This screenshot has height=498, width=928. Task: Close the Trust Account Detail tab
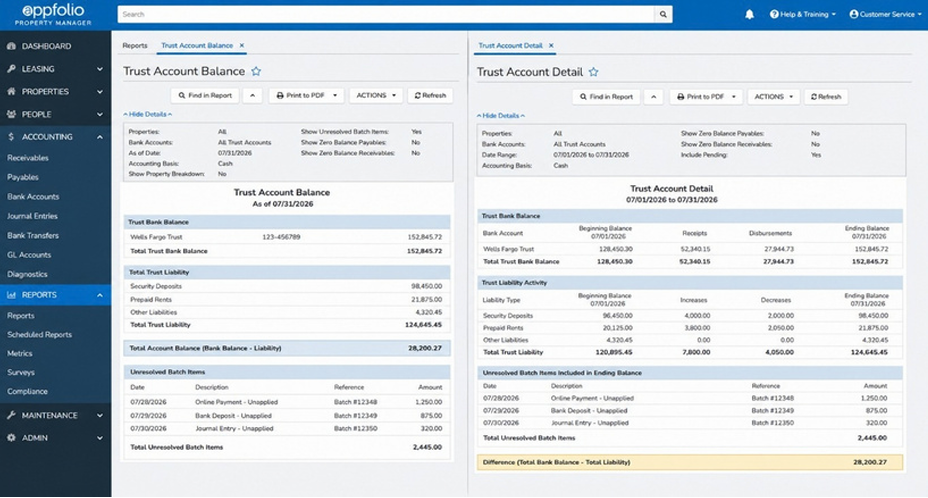coord(551,46)
